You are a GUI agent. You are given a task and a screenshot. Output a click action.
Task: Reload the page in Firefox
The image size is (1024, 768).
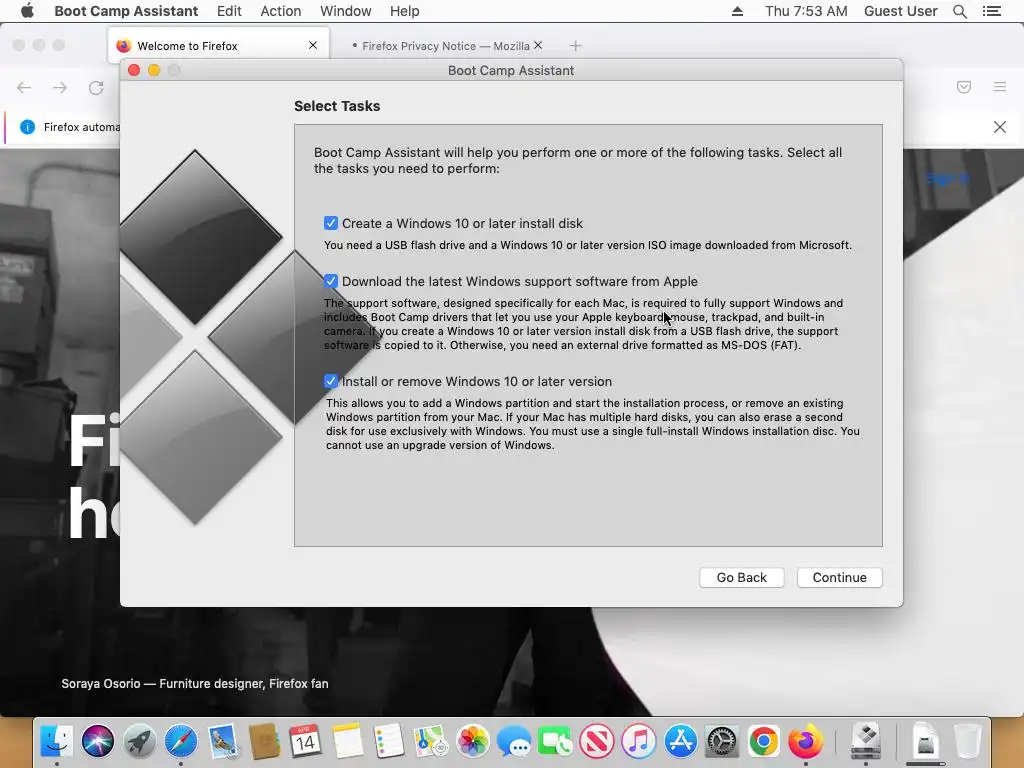point(96,88)
